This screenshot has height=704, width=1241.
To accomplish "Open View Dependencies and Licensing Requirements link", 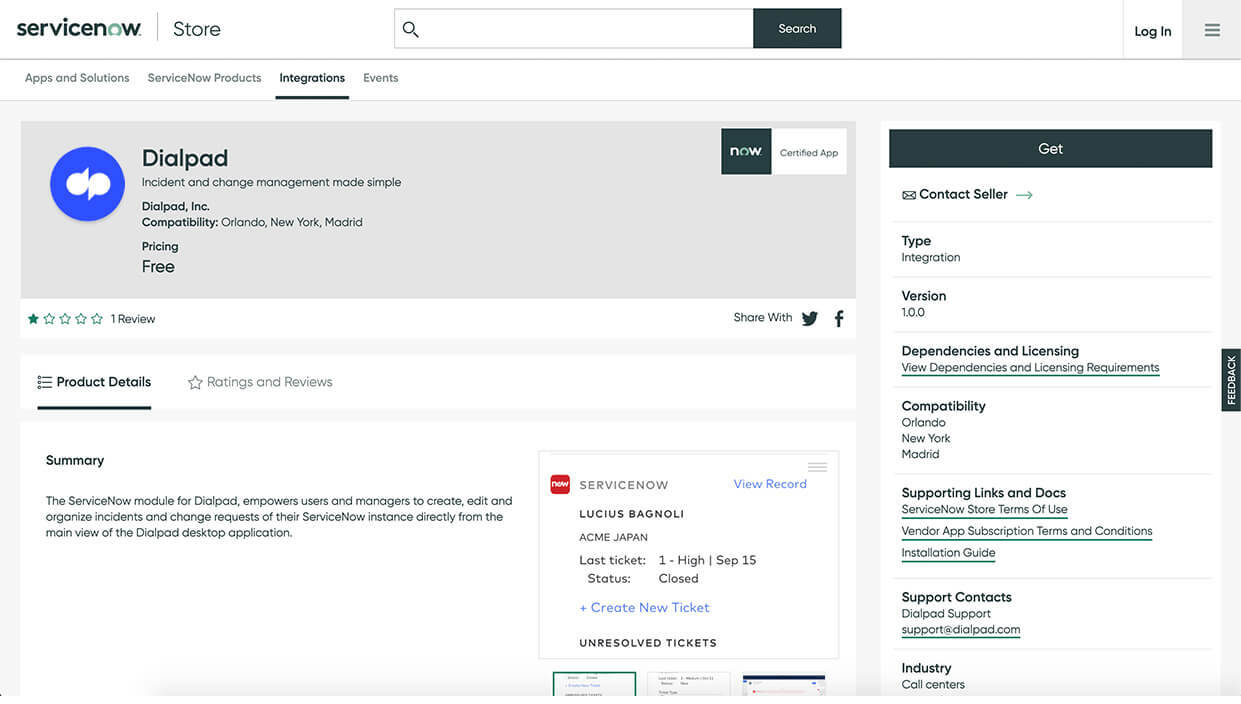I will point(1030,368).
